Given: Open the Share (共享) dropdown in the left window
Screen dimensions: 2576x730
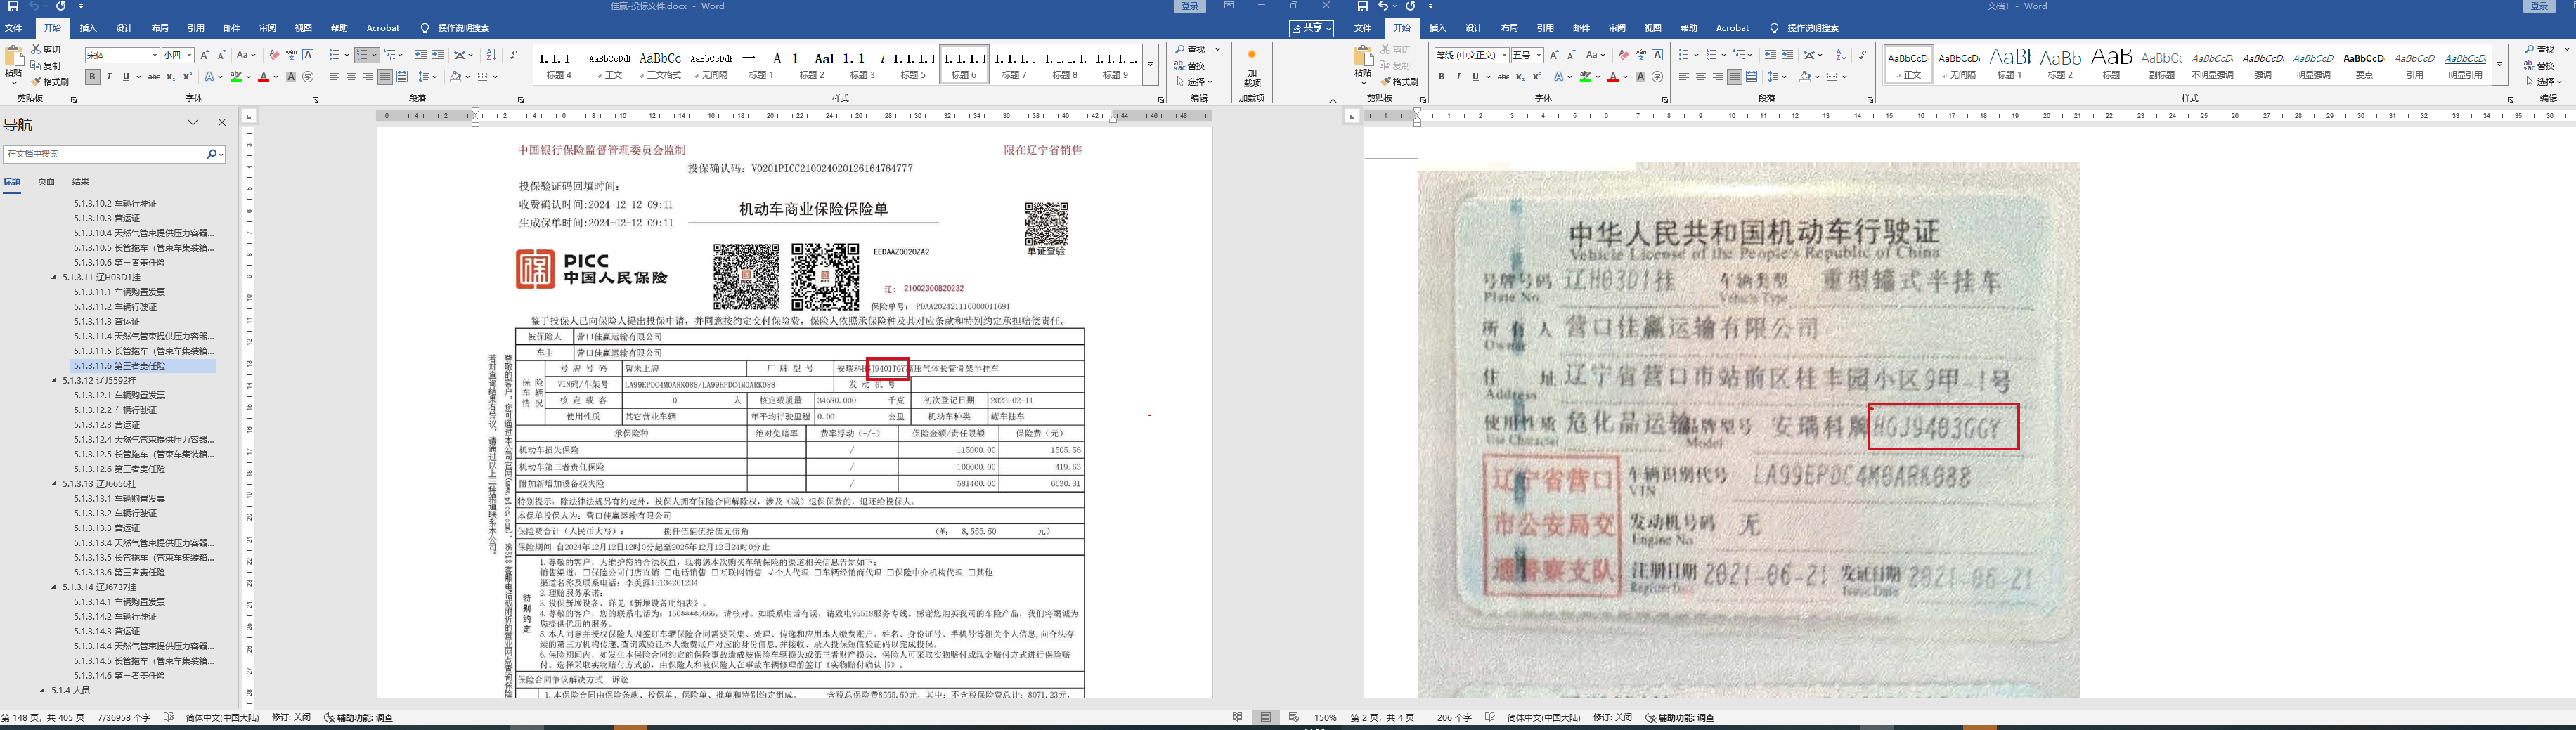Looking at the screenshot, I should [x=1311, y=29].
